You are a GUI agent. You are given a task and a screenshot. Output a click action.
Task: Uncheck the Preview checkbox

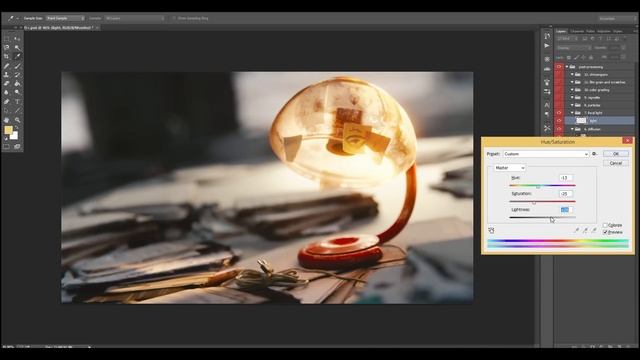tap(605, 232)
